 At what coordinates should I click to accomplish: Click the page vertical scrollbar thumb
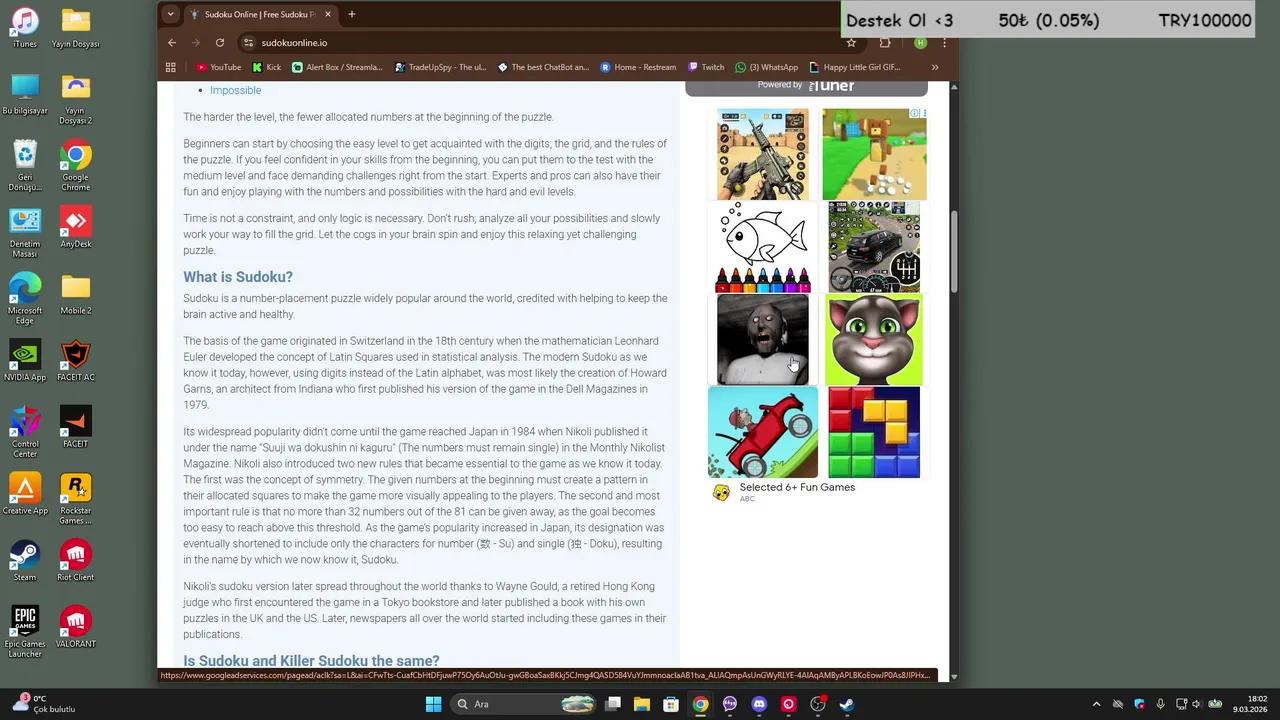click(x=954, y=252)
